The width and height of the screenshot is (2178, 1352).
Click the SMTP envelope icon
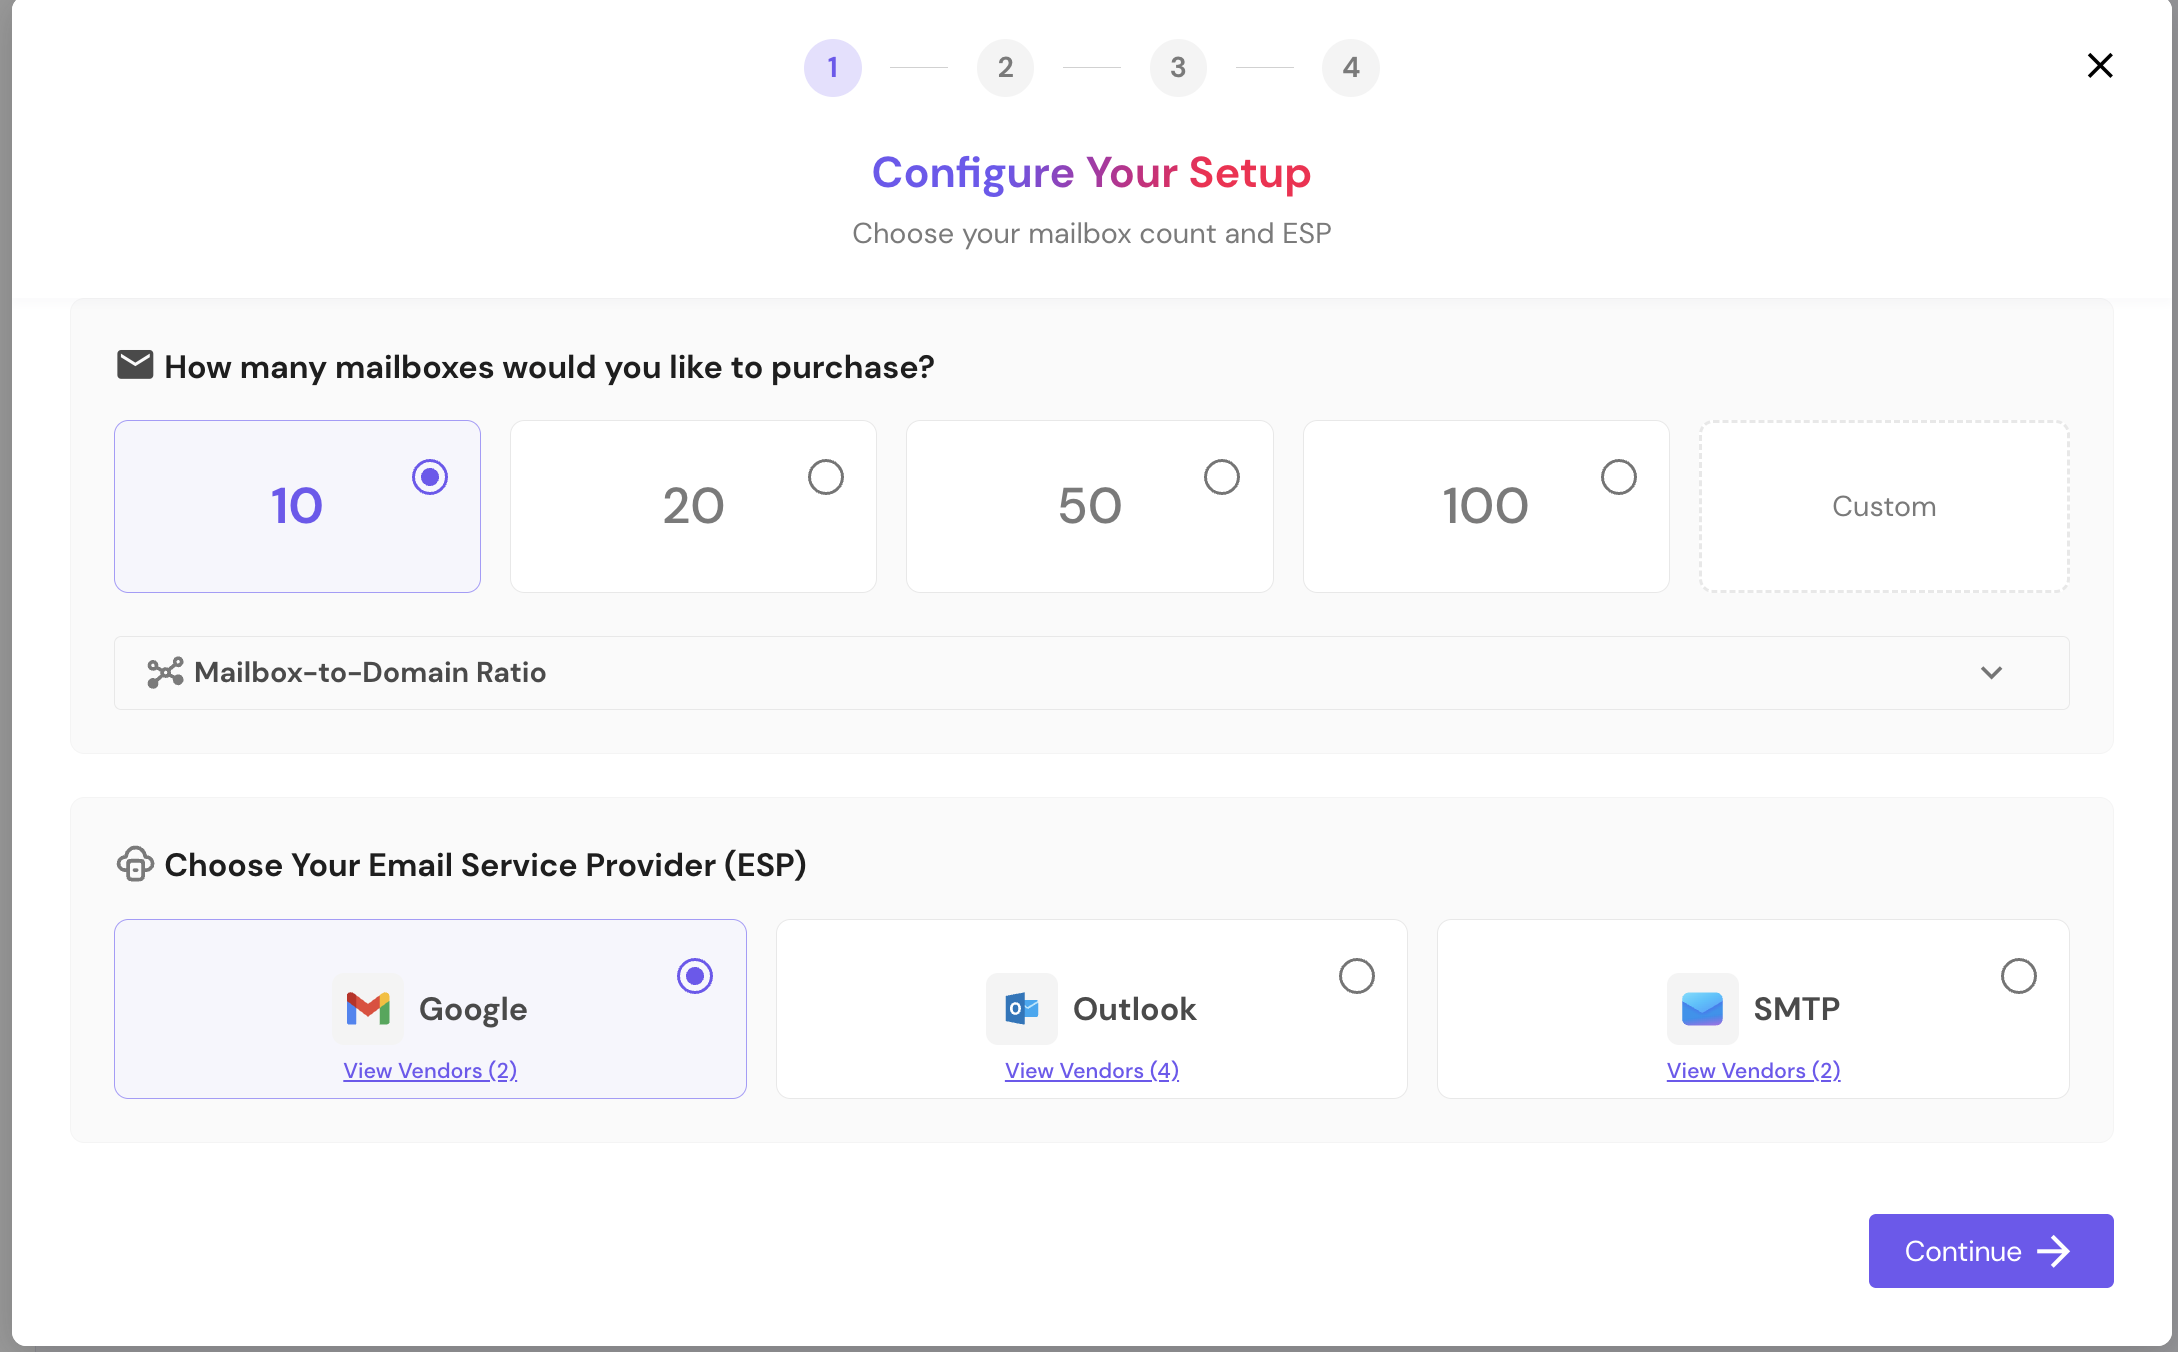click(x=1702, y=1008)
